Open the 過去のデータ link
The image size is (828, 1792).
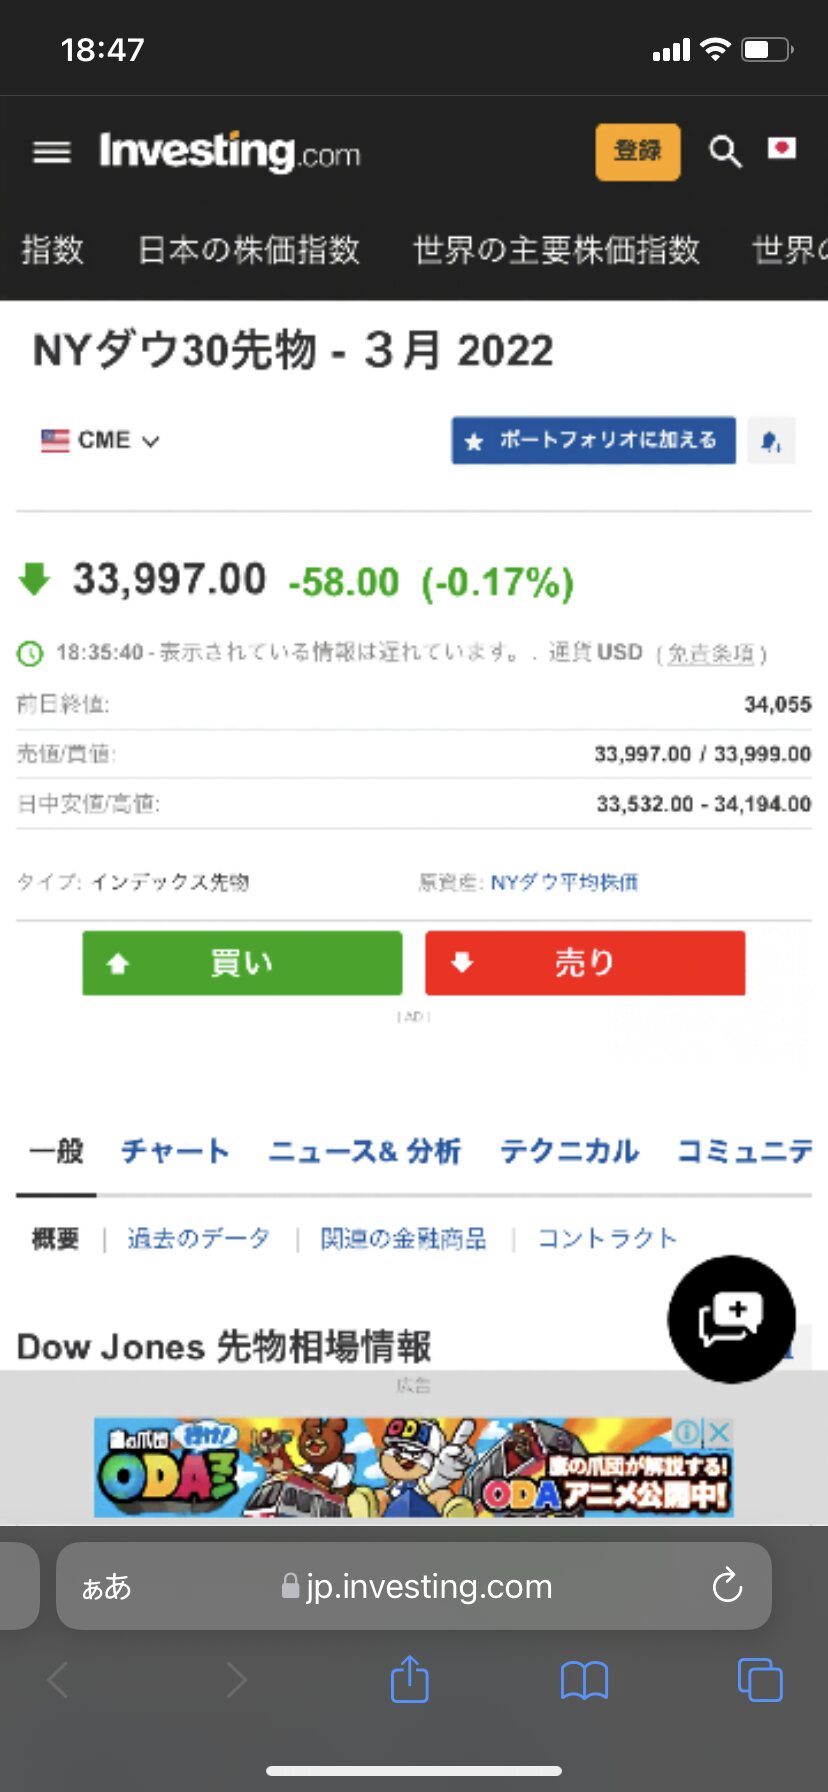pos(198,1239)
